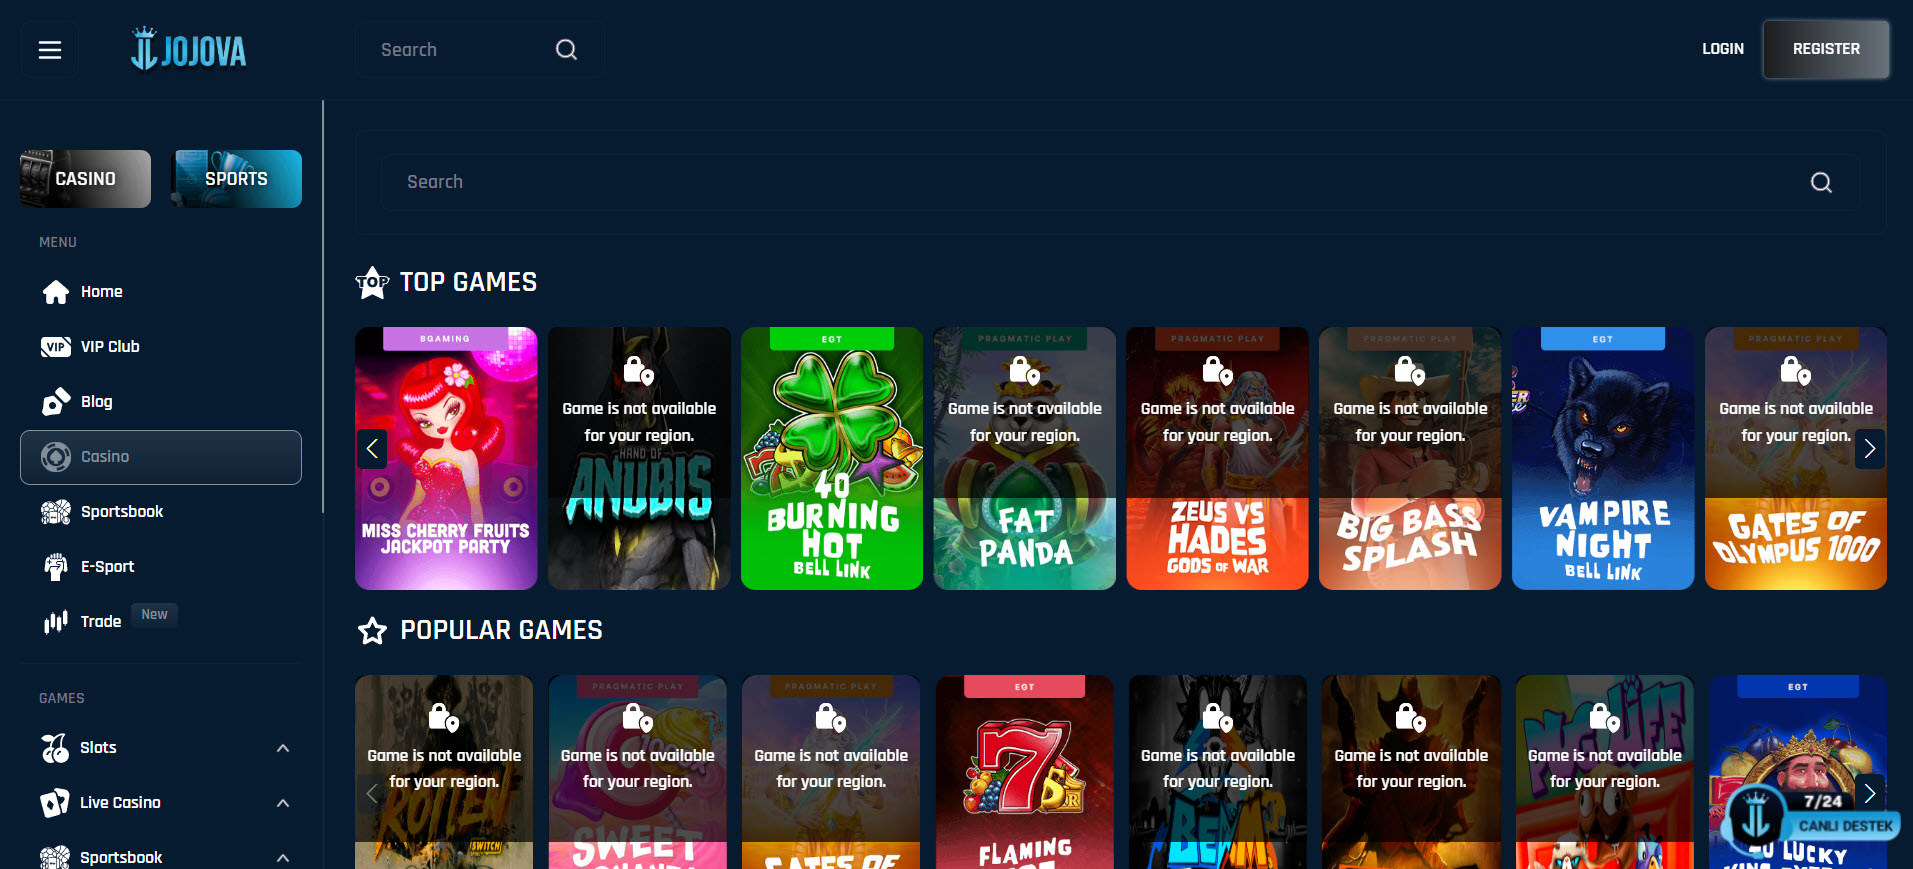1913x869 pixels.
Task: Click the EGT label on Flaming Hot
Action: pyautogui.click(x=1024, y=687)
